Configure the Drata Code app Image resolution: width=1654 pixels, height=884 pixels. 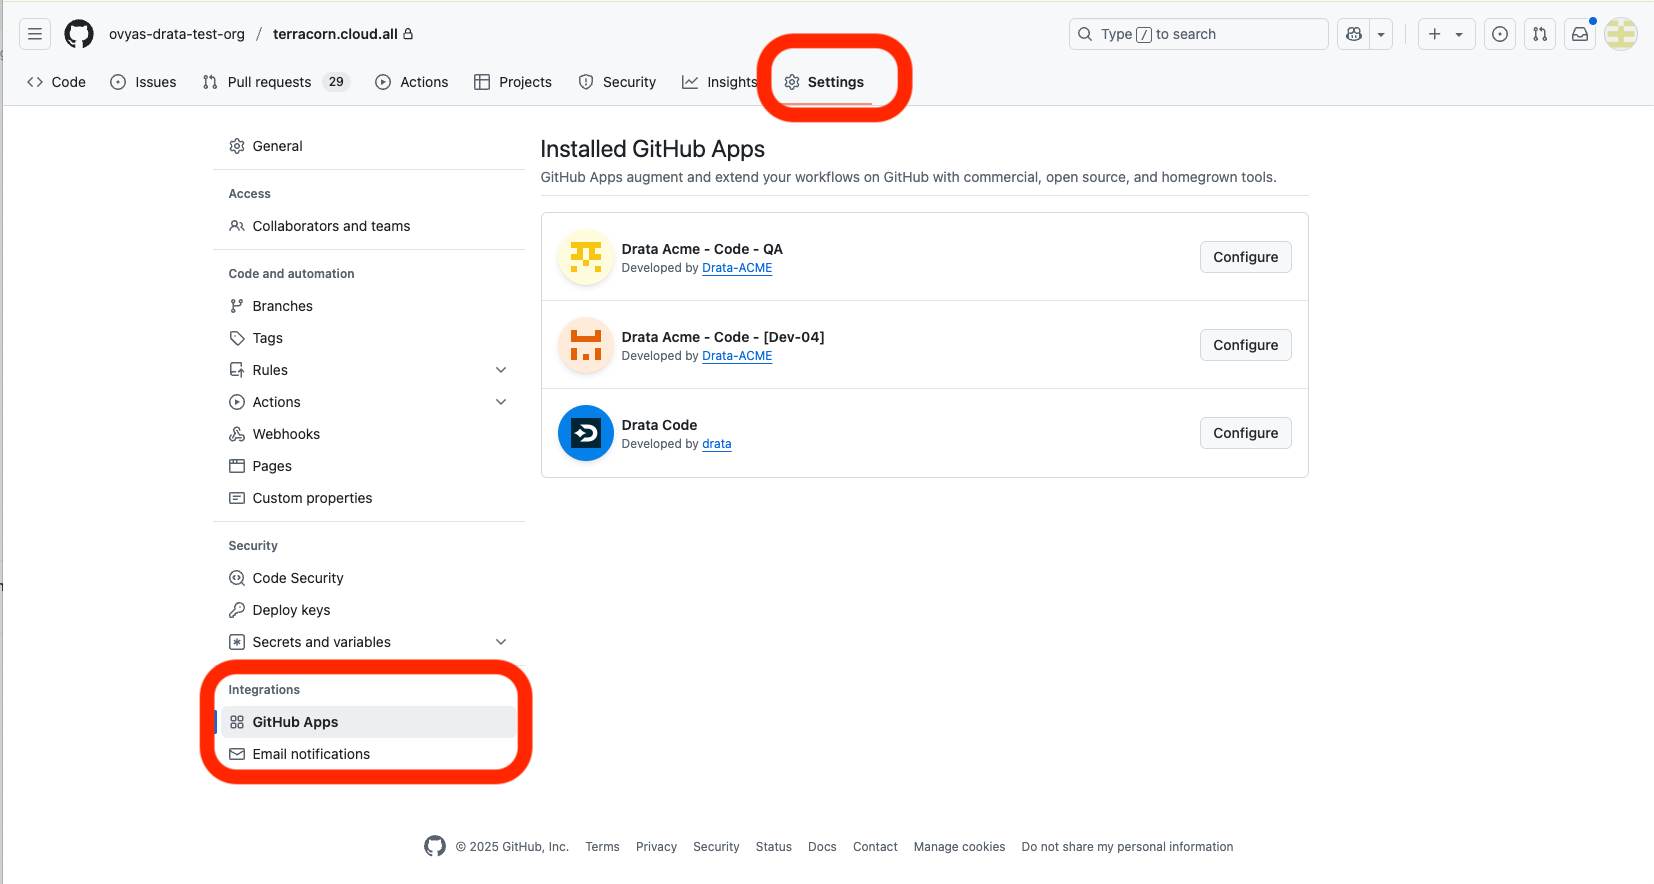click(1246, 433)
